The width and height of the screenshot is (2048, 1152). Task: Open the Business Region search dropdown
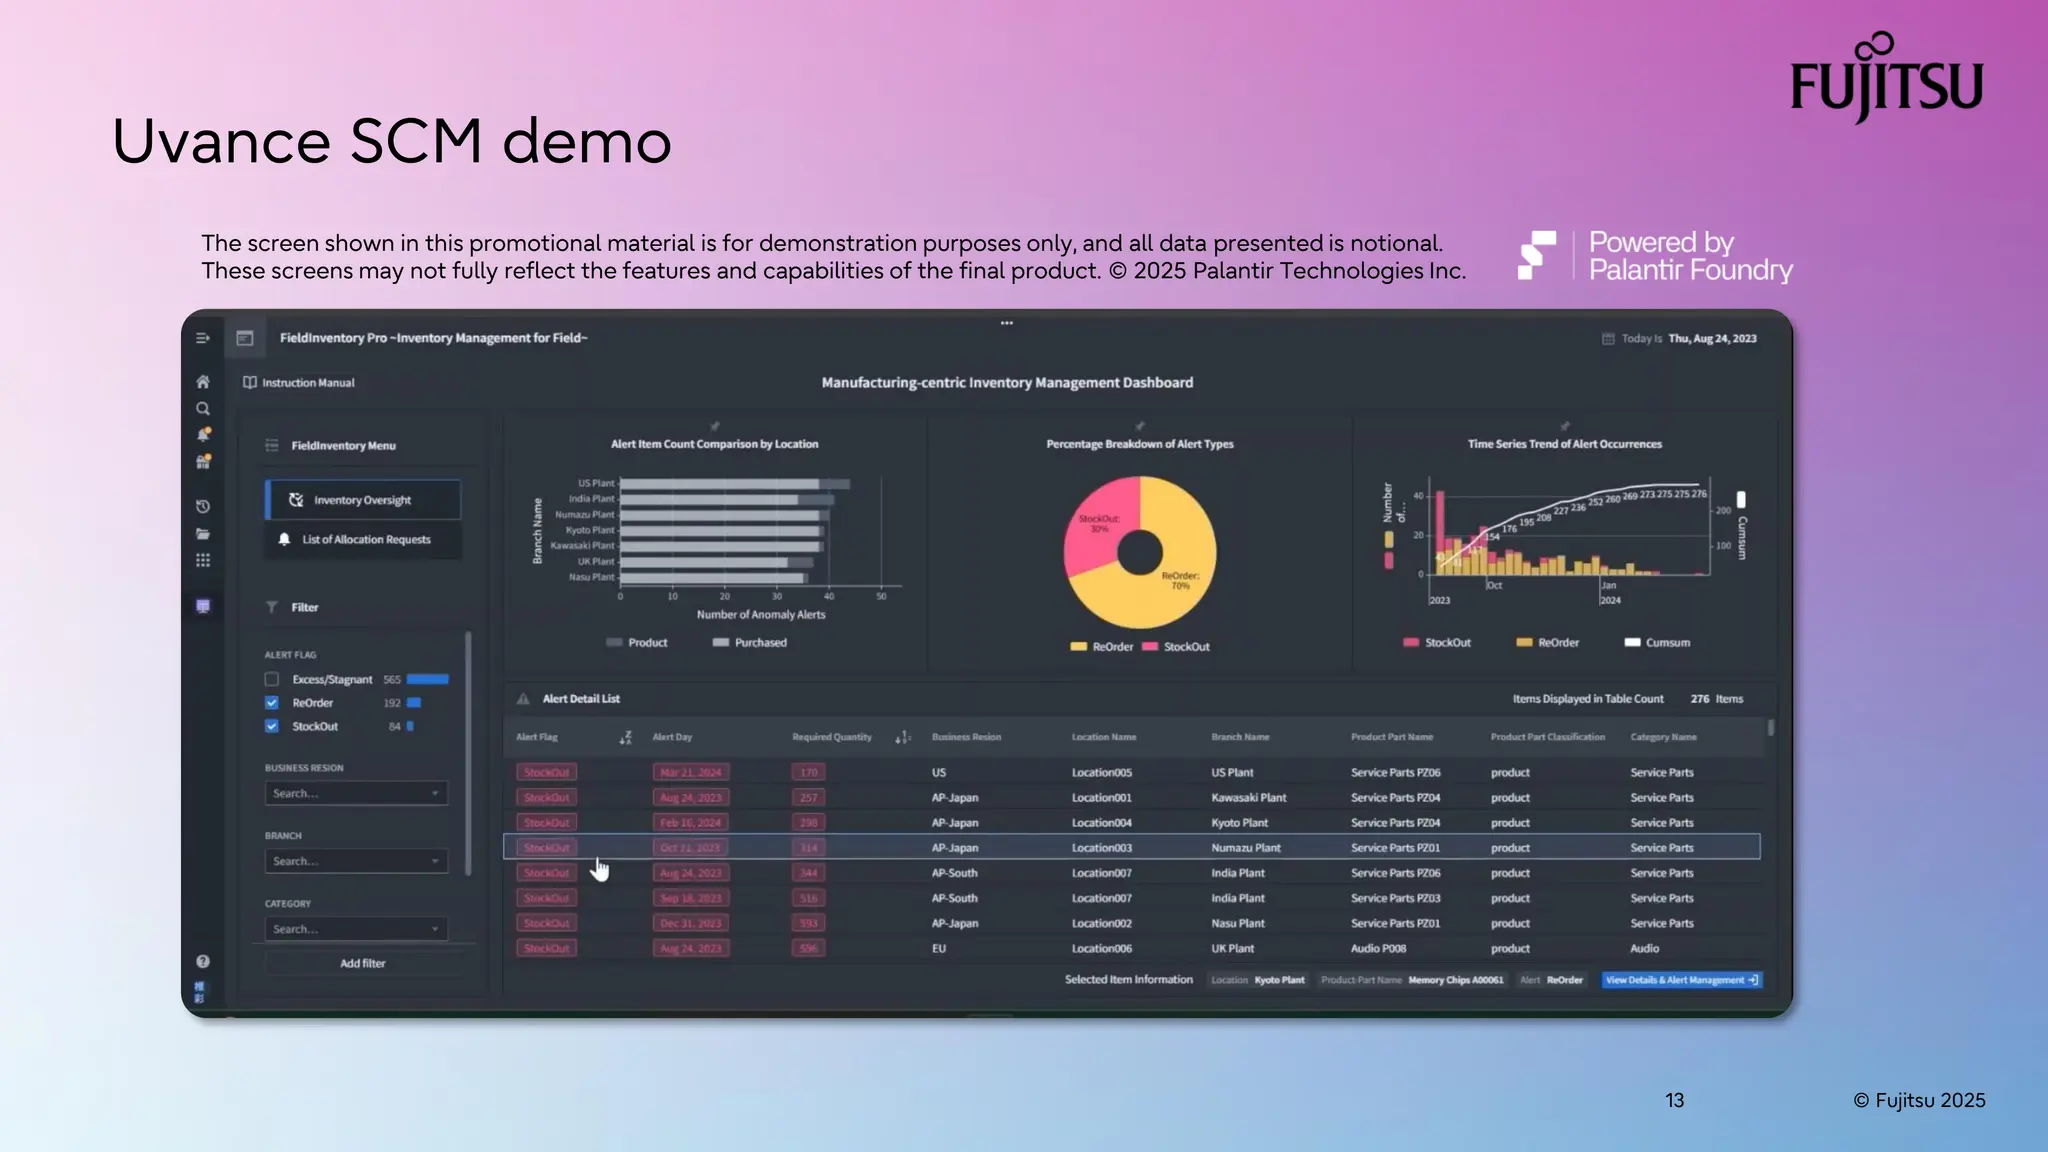coord(356,793)
